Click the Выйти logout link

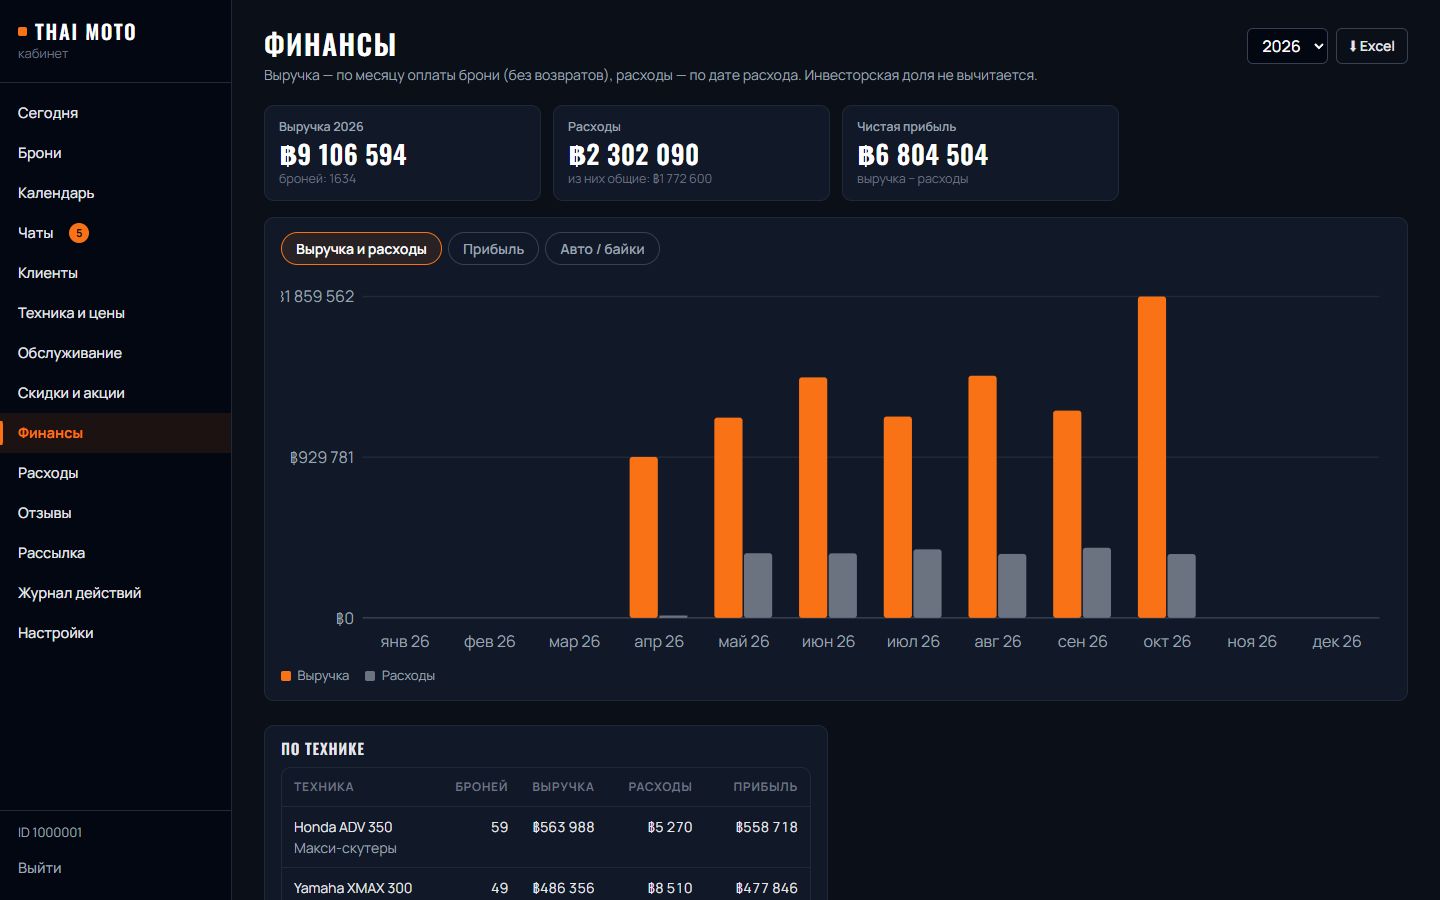pyautogui.click(x=40, y=868)
